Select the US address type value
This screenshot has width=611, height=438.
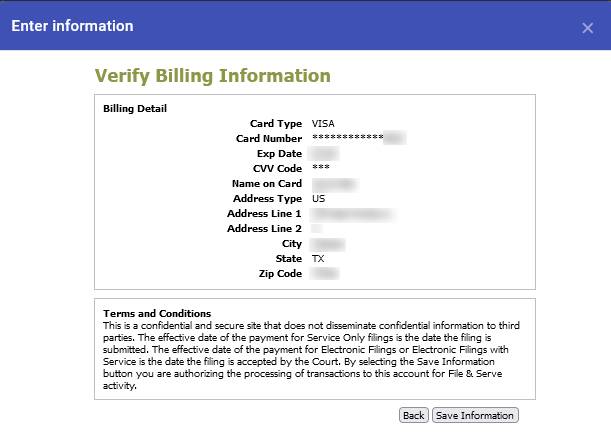[x=319, y=199]
